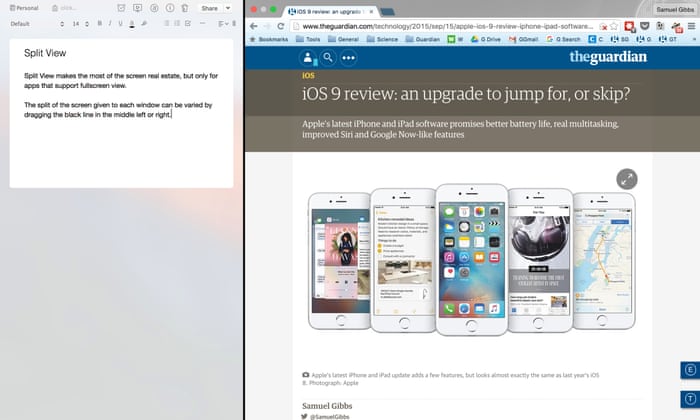
Task: Click the note info icon
Action: pyautogui.click(x=169, y=8)
